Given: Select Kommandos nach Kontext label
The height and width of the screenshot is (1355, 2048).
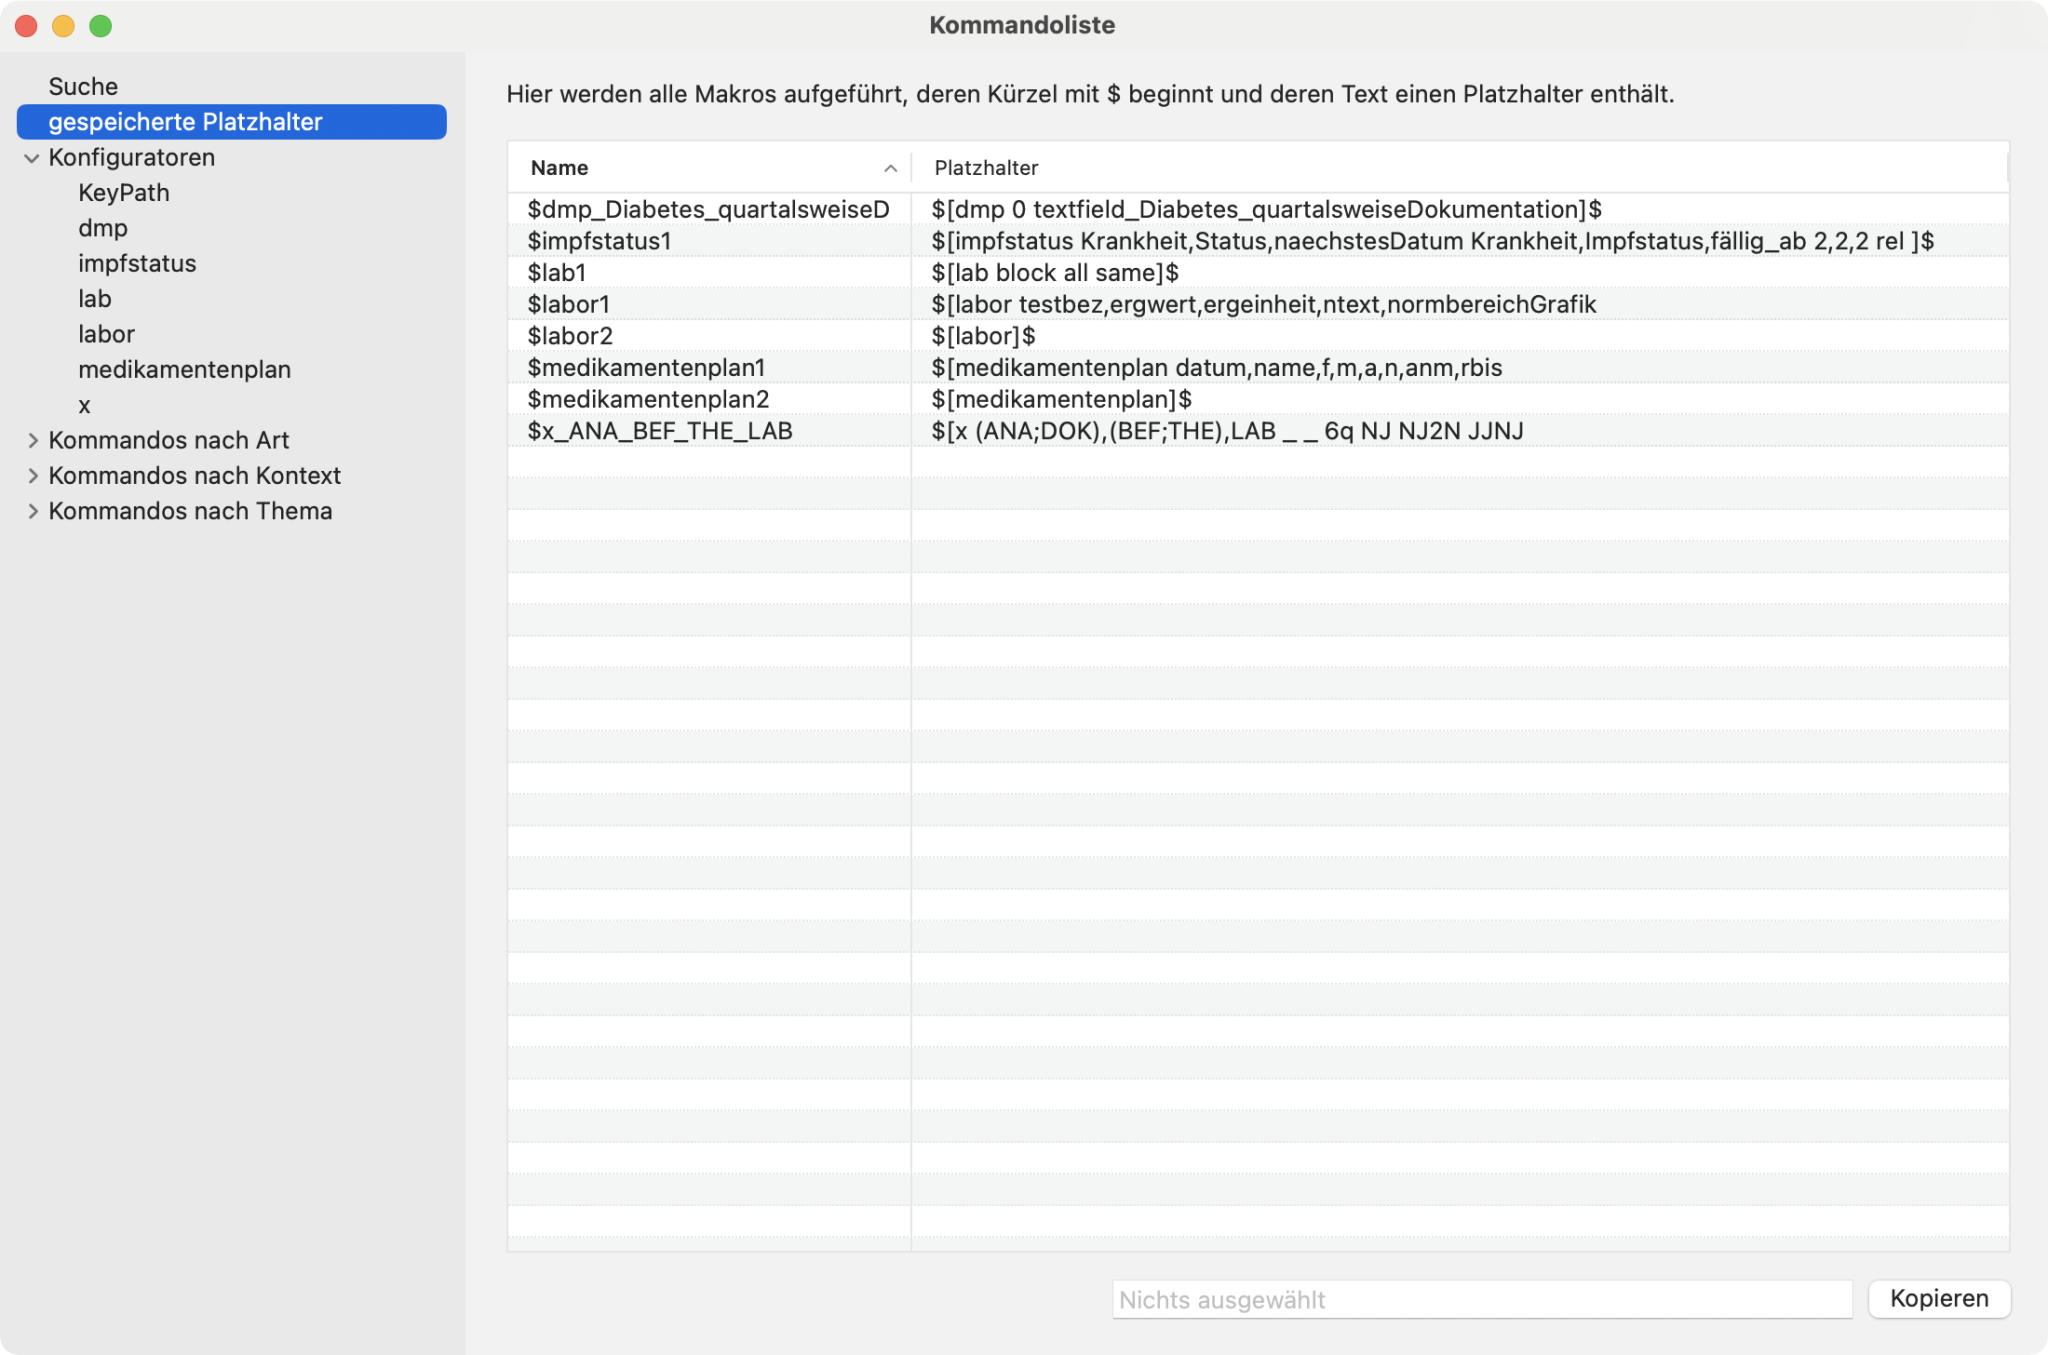Looking at the screenshot, I should tap(195, 475).
